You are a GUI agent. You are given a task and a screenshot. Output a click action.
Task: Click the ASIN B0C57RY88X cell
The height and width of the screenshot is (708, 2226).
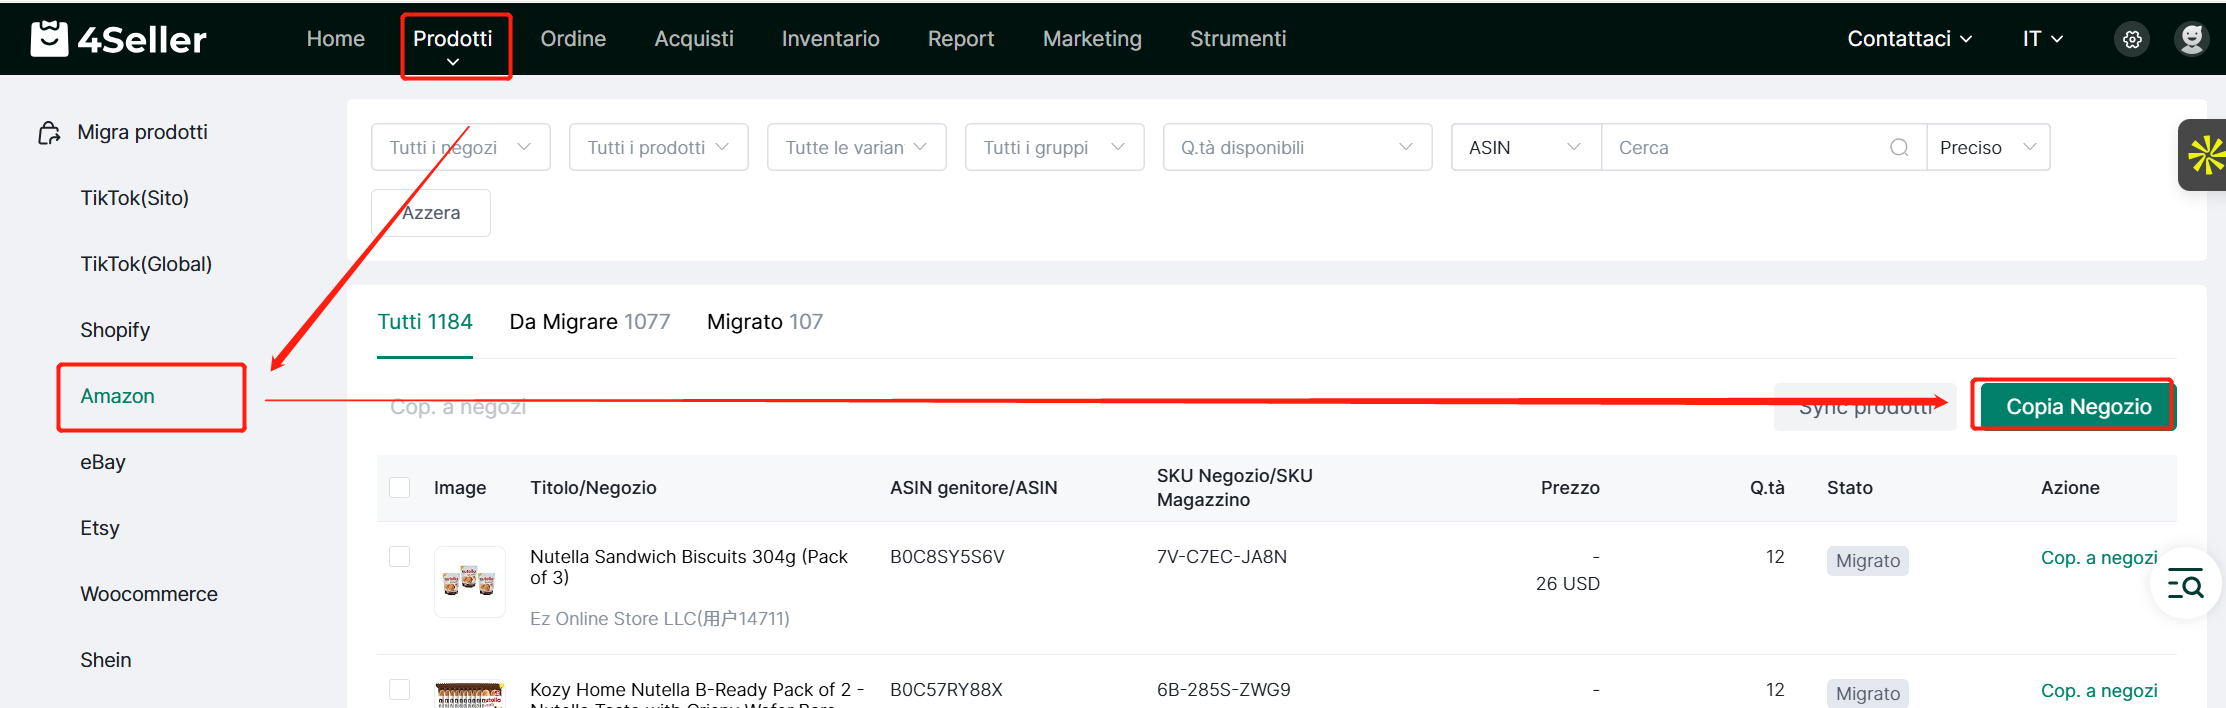946,690
